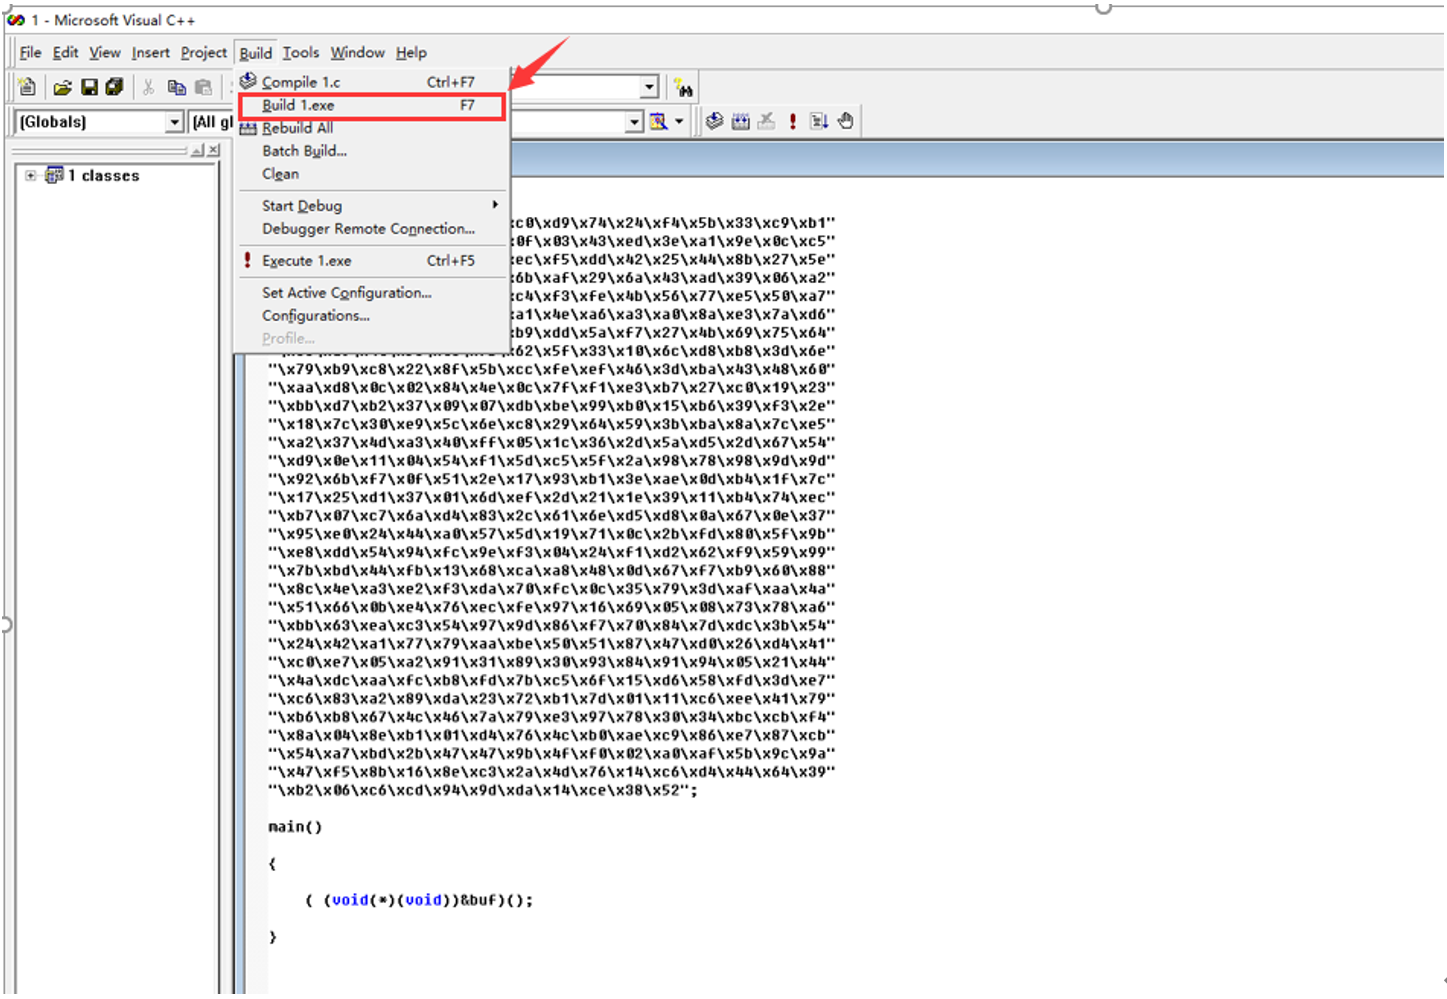Open the Window menu

click(x=358, y=52)
